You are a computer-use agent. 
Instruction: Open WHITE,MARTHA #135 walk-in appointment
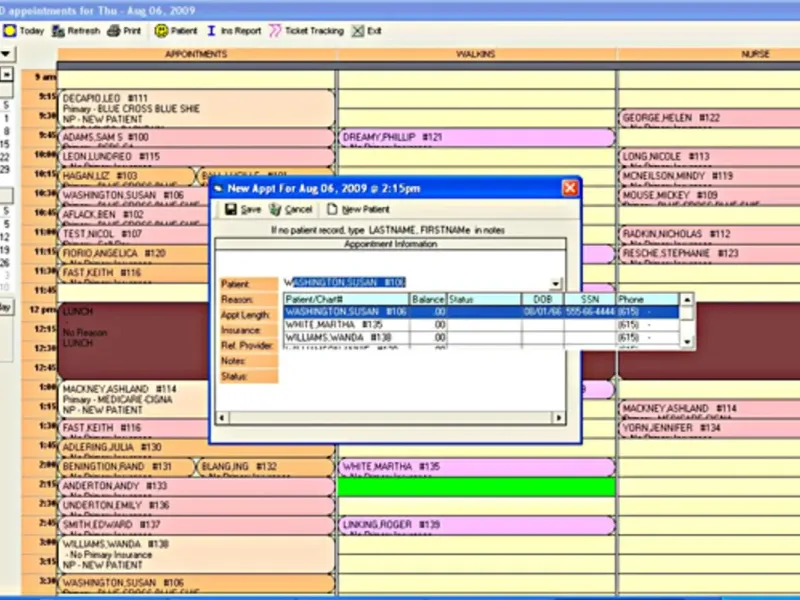(x=477, y=467)
